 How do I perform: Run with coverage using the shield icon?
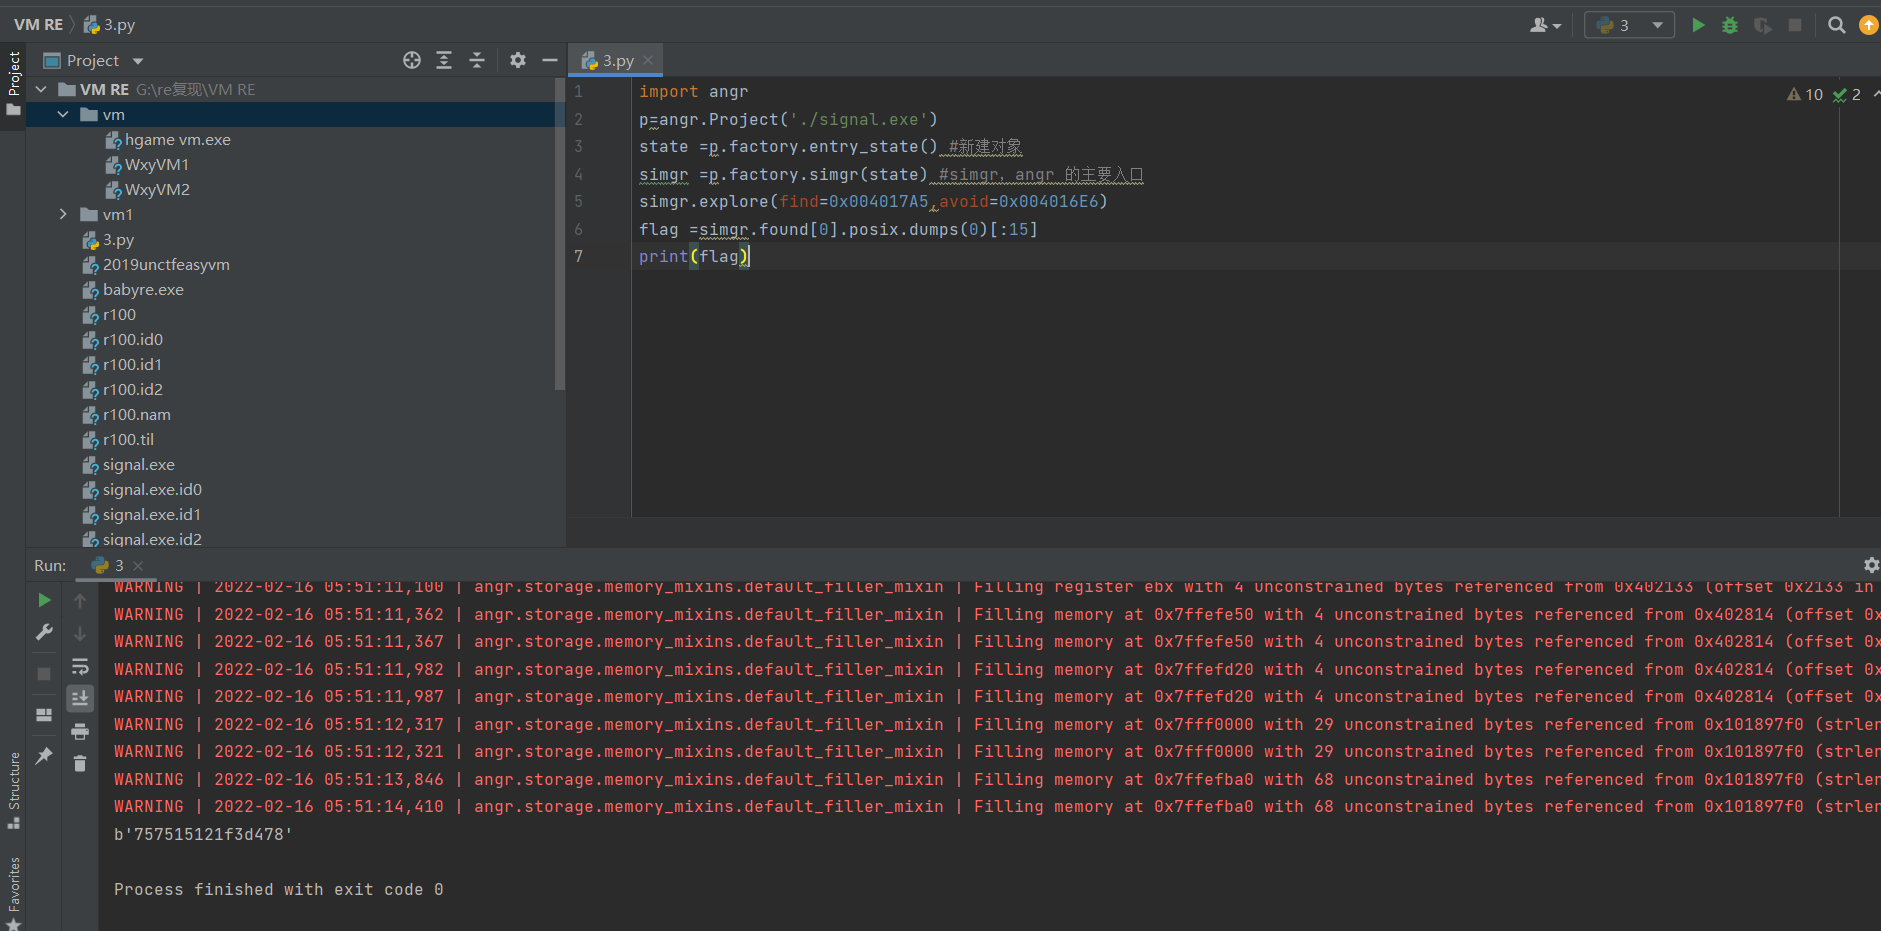pyautogui.click(x=1762, y=25)
